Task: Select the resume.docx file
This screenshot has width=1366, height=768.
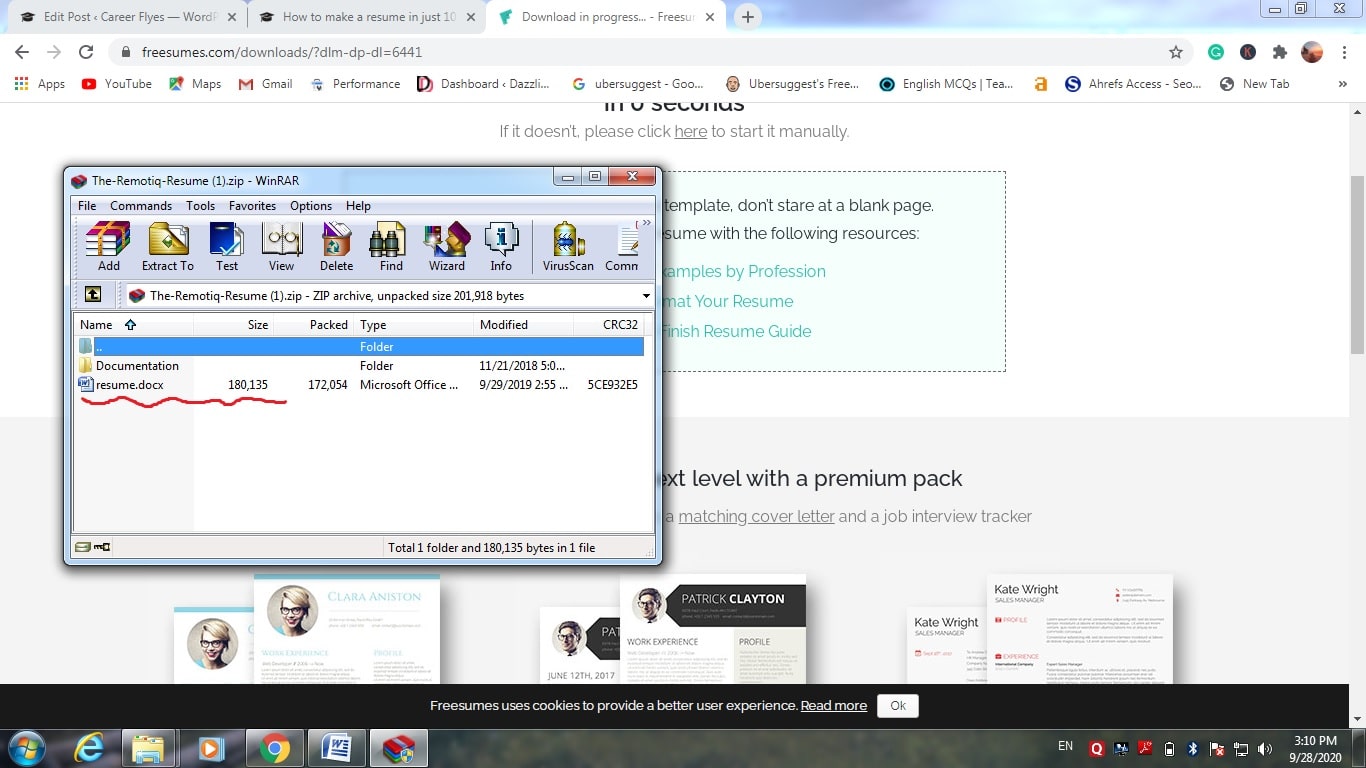Action: pyautogui.click(x=129, y=385)
